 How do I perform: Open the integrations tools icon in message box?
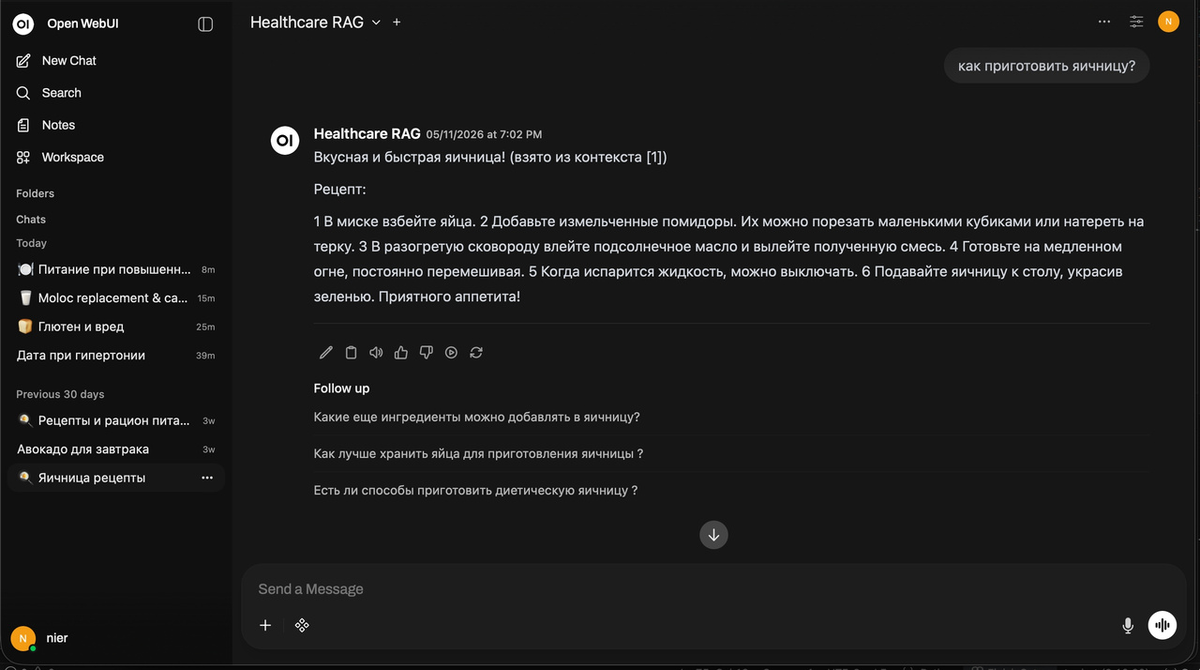pos(301,625)
